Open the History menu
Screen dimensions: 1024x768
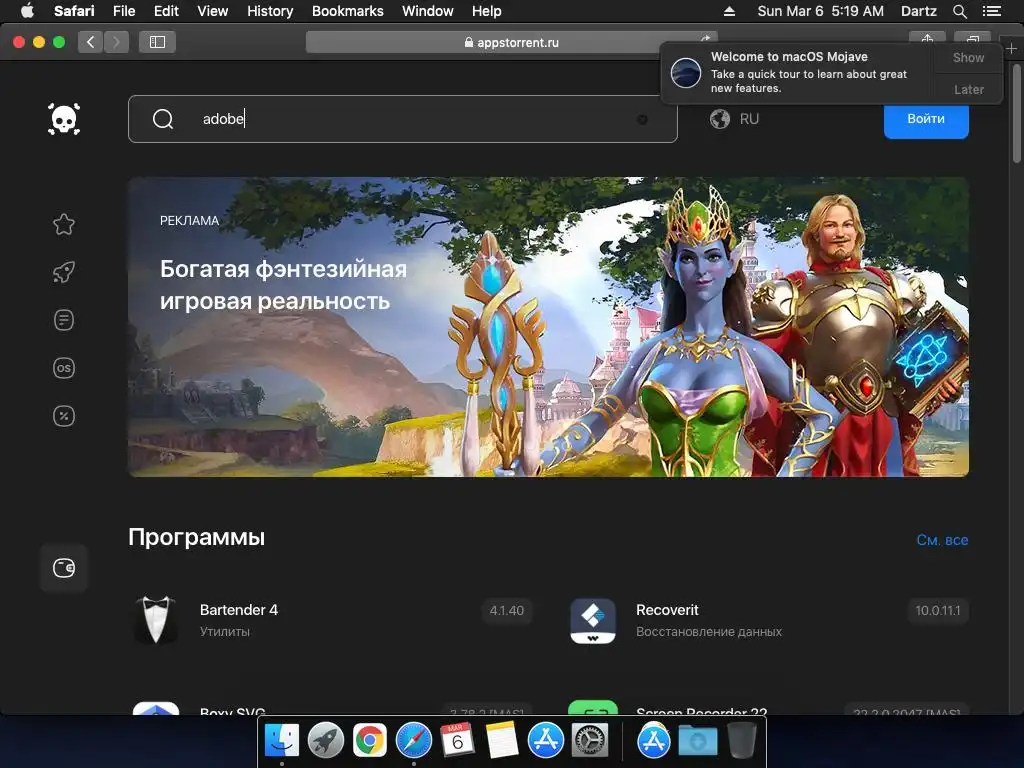point(270,11)
